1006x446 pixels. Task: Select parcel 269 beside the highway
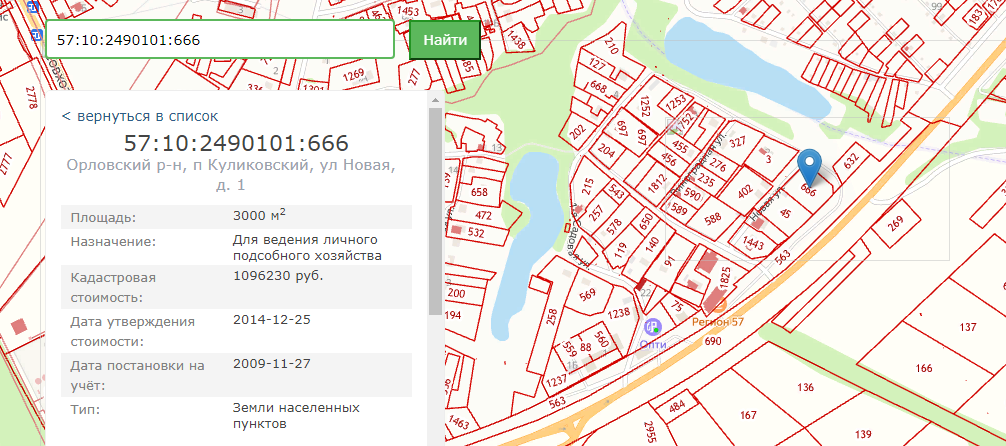pos(895,223)
